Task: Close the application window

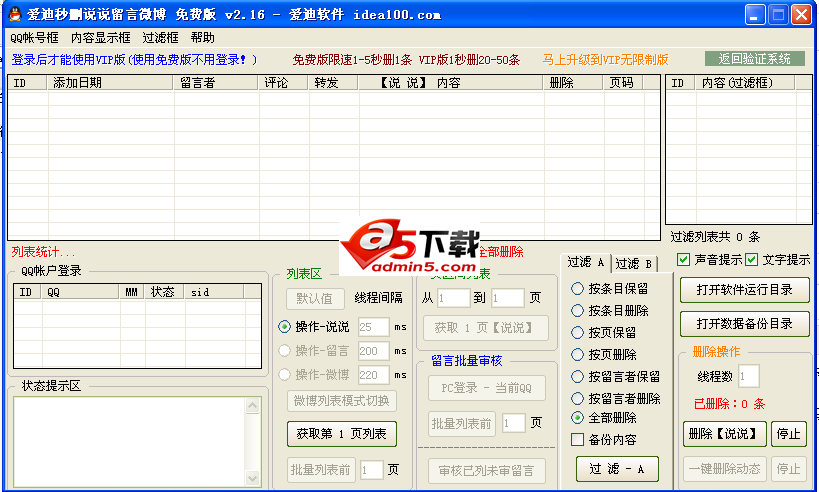Action: pyautogui.click(x=801, y=14)
